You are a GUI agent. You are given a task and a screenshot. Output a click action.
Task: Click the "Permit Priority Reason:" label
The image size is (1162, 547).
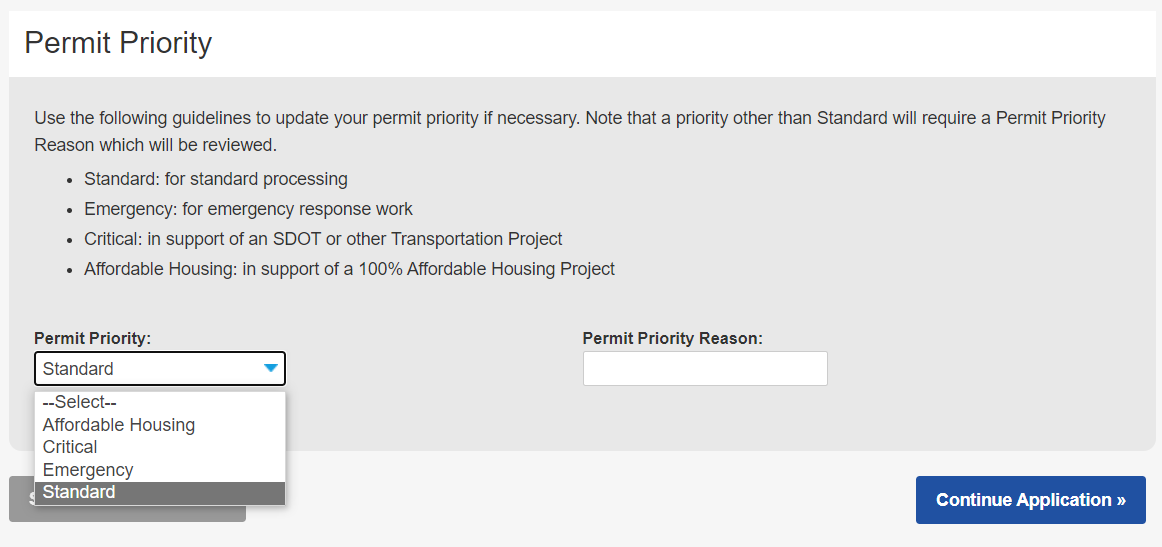click(672, 339)
